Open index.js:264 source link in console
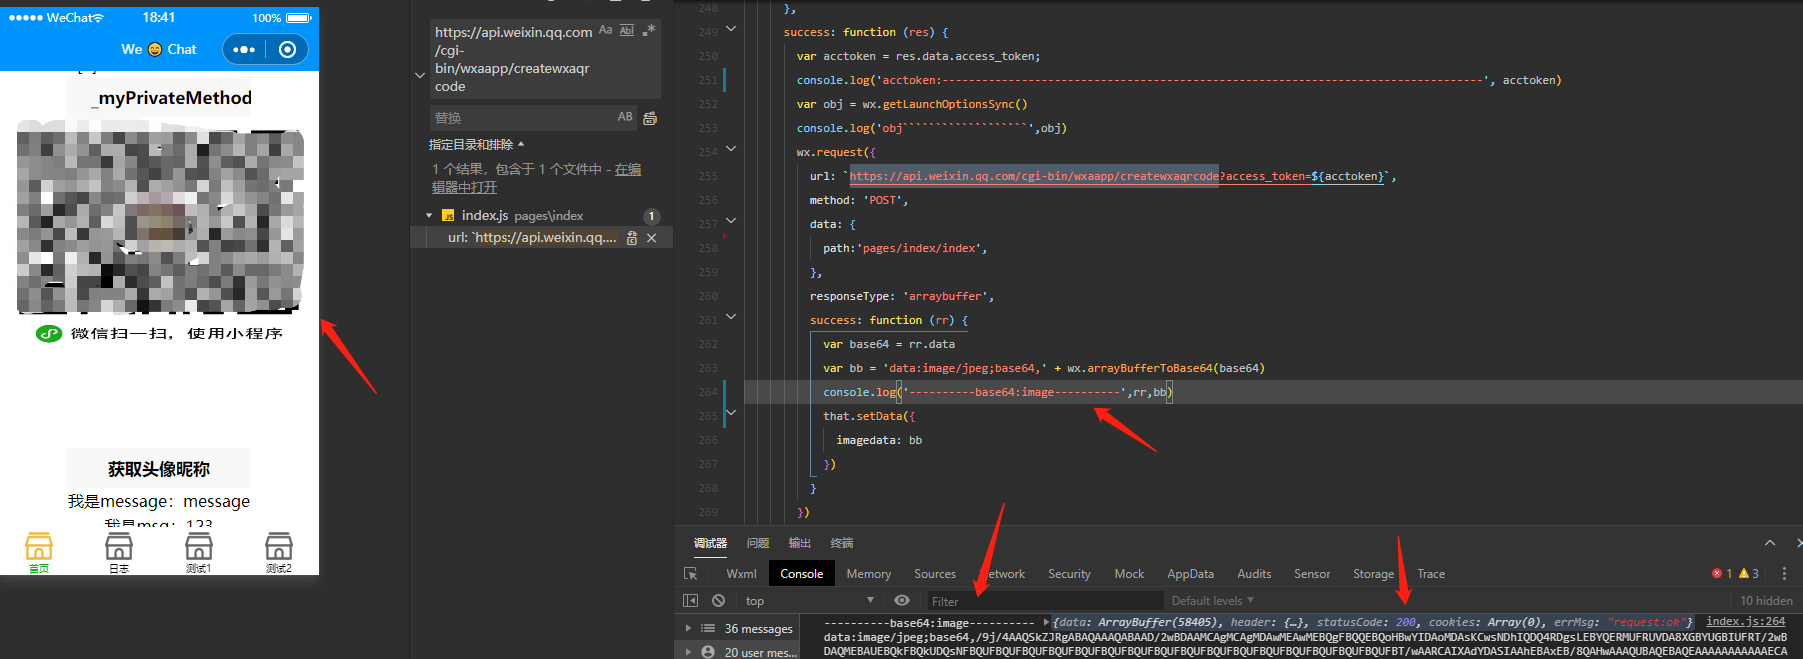1803x659 pixels. click(1745, 621)
